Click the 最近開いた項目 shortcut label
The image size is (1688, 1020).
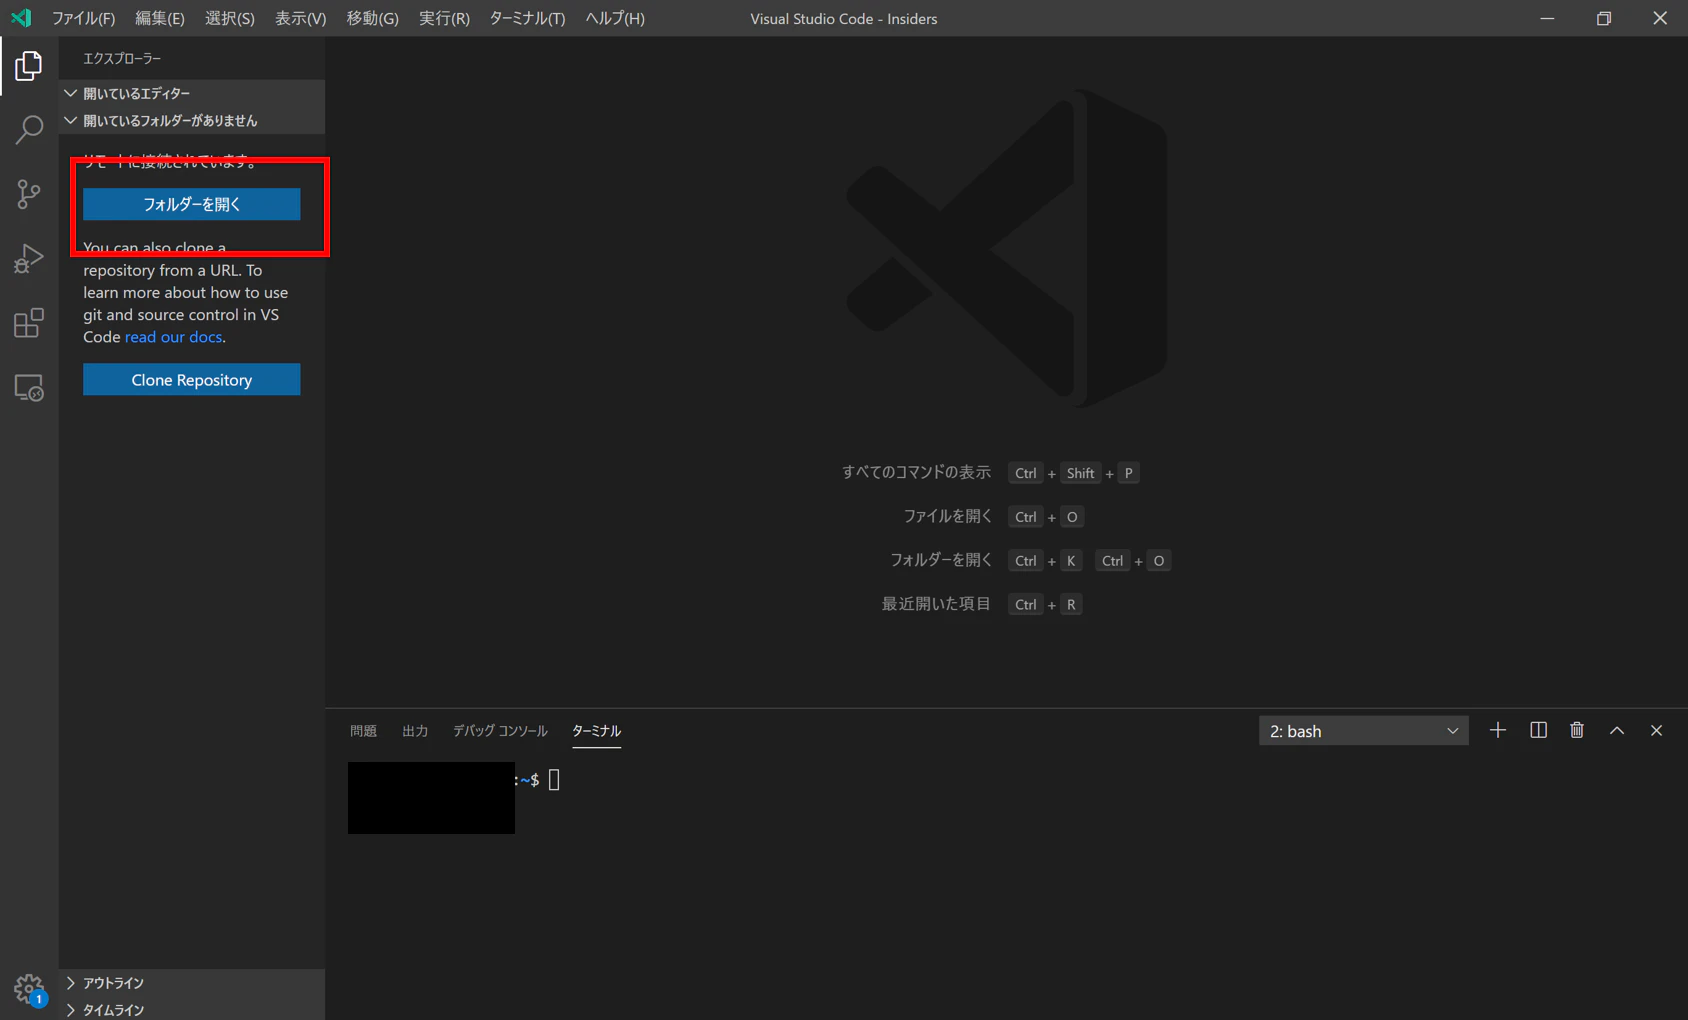click(x=936, y=604)
